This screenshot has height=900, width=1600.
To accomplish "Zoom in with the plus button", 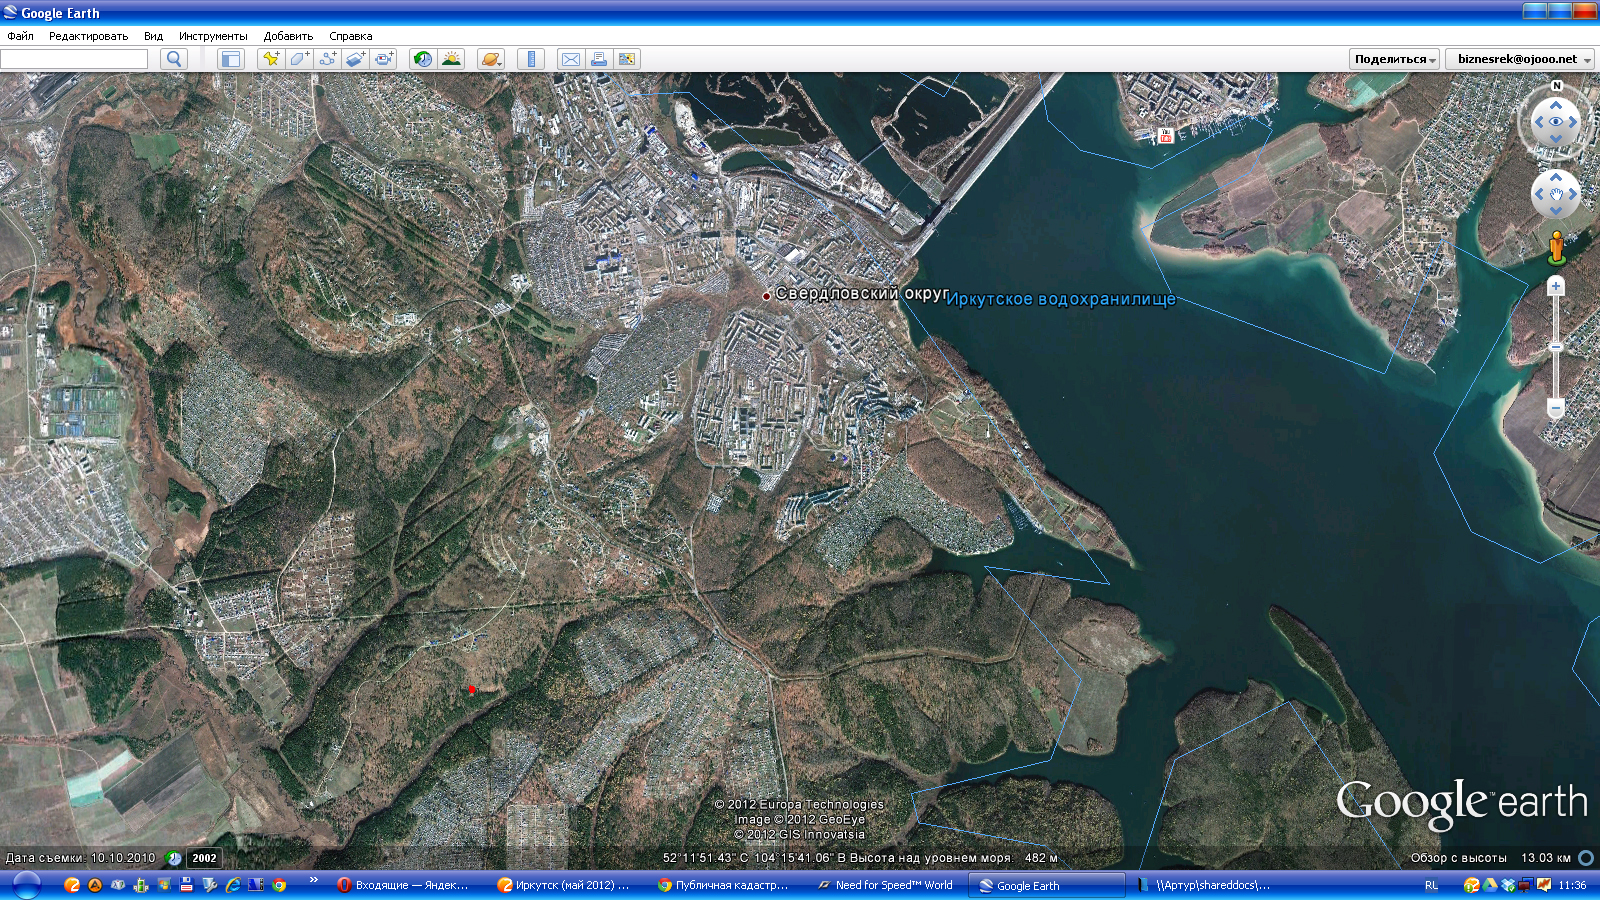I will [x=1556, y=286].
